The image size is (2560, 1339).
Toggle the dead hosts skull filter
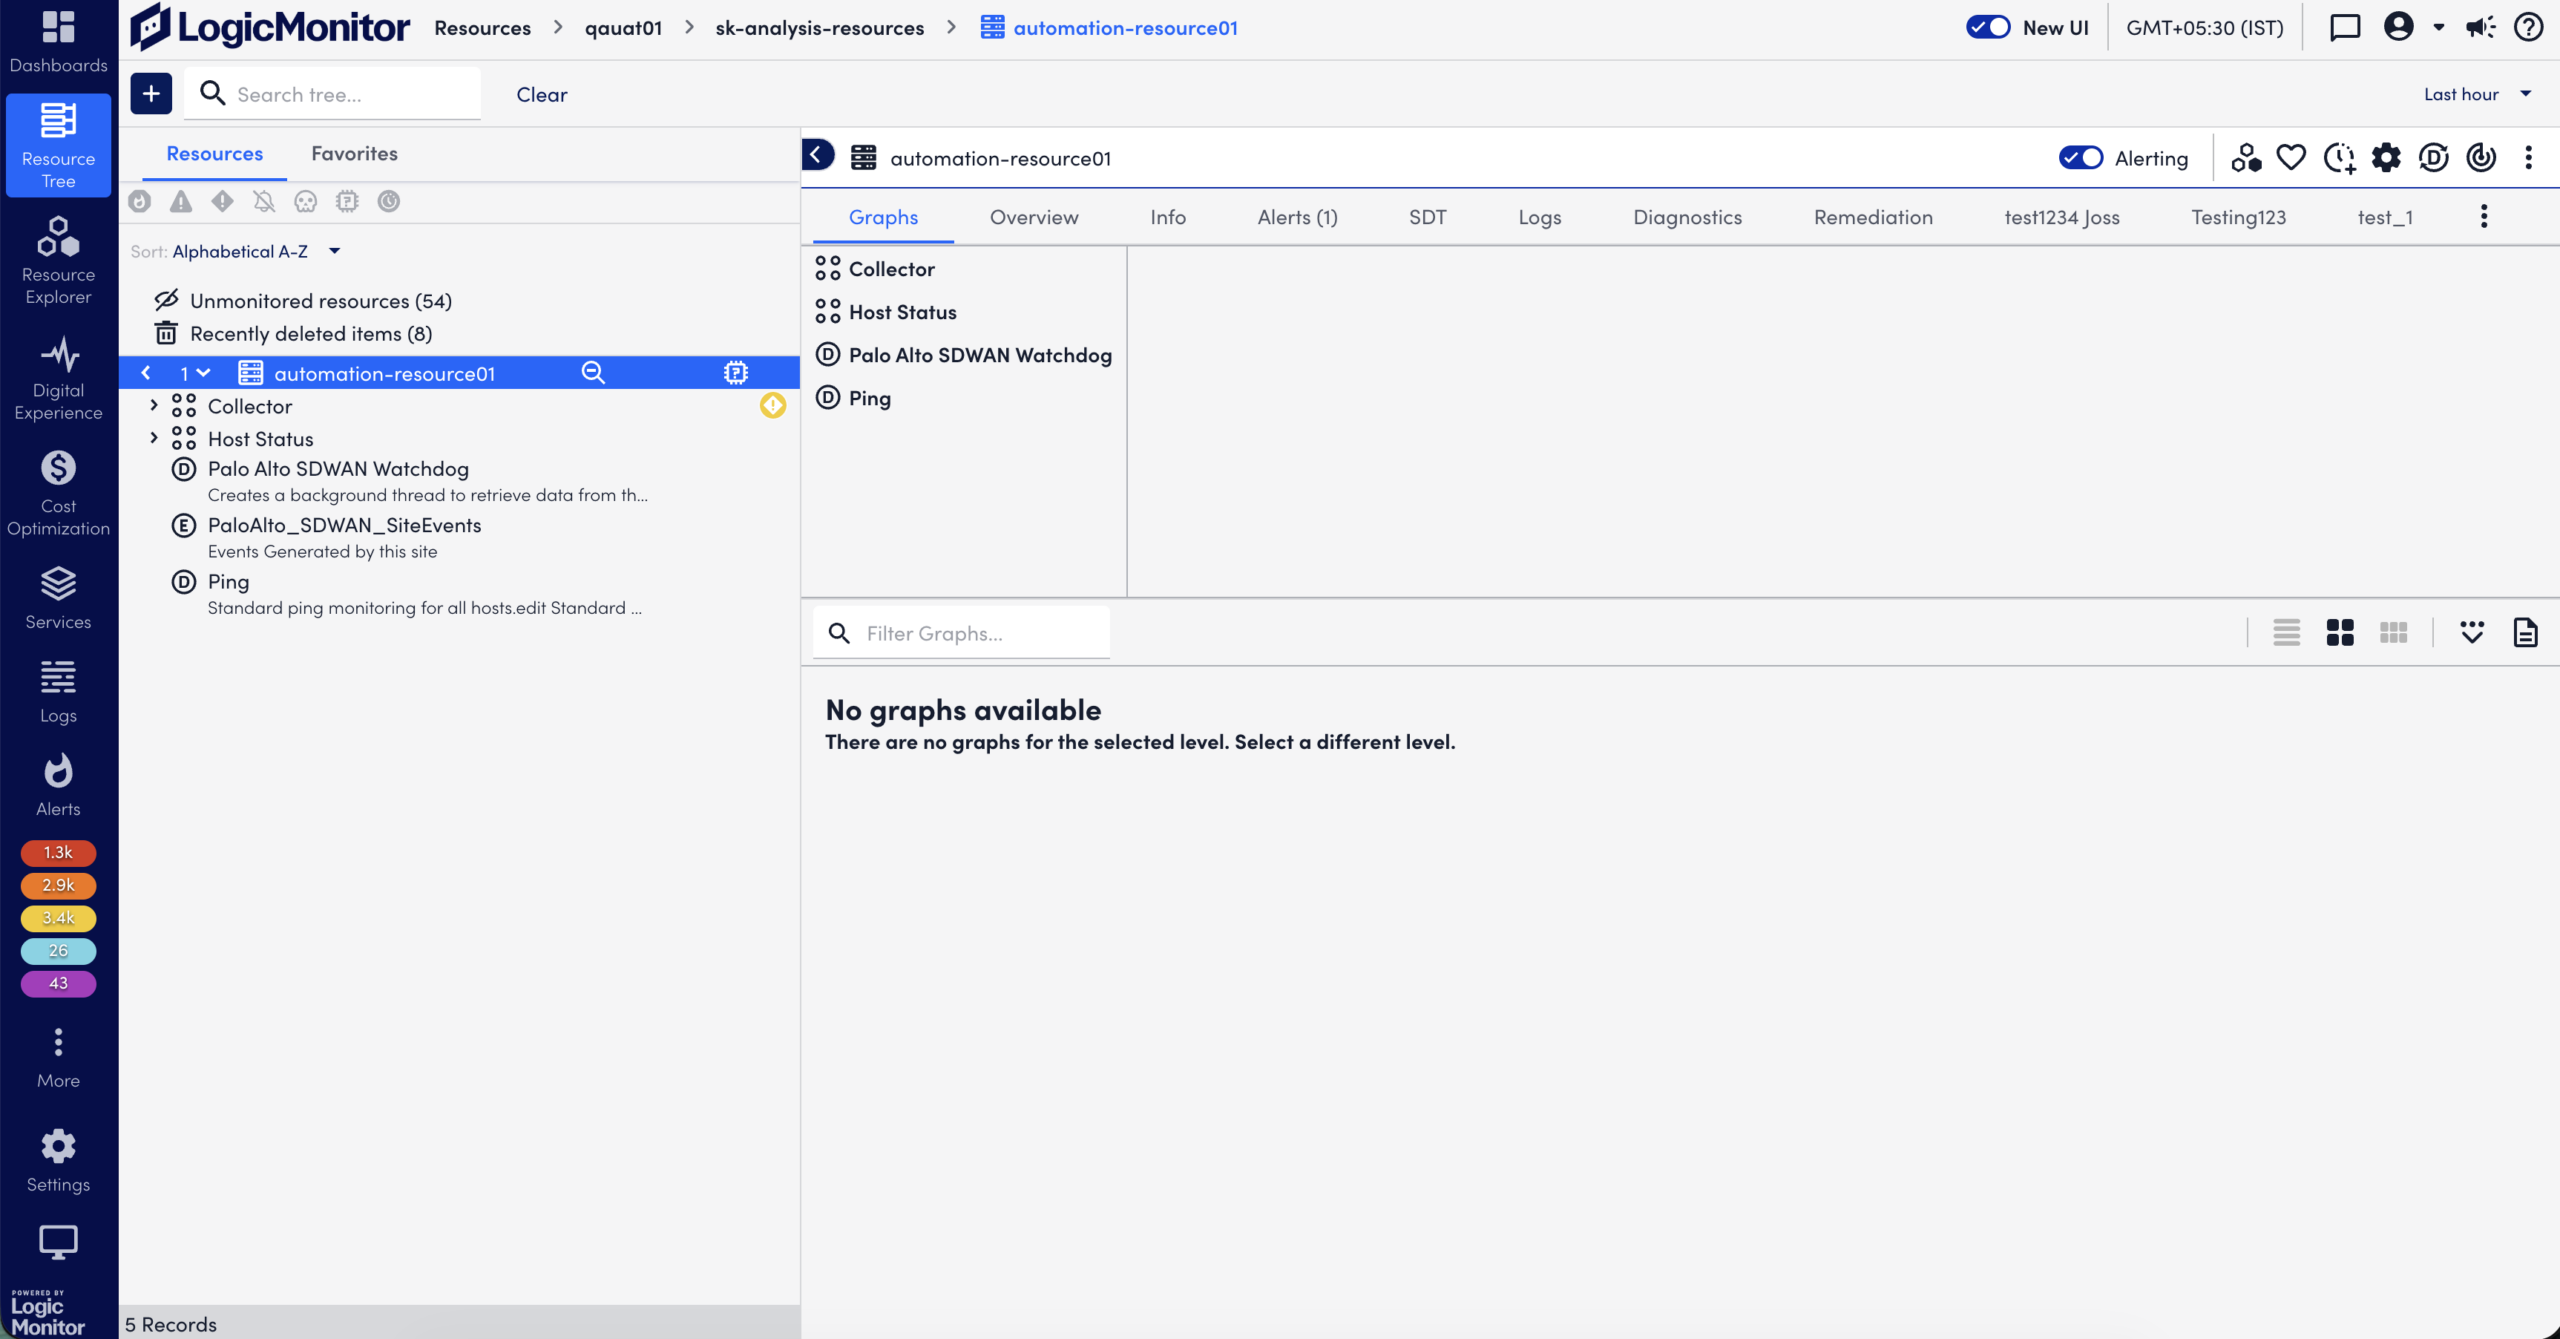tap(306, 202)
